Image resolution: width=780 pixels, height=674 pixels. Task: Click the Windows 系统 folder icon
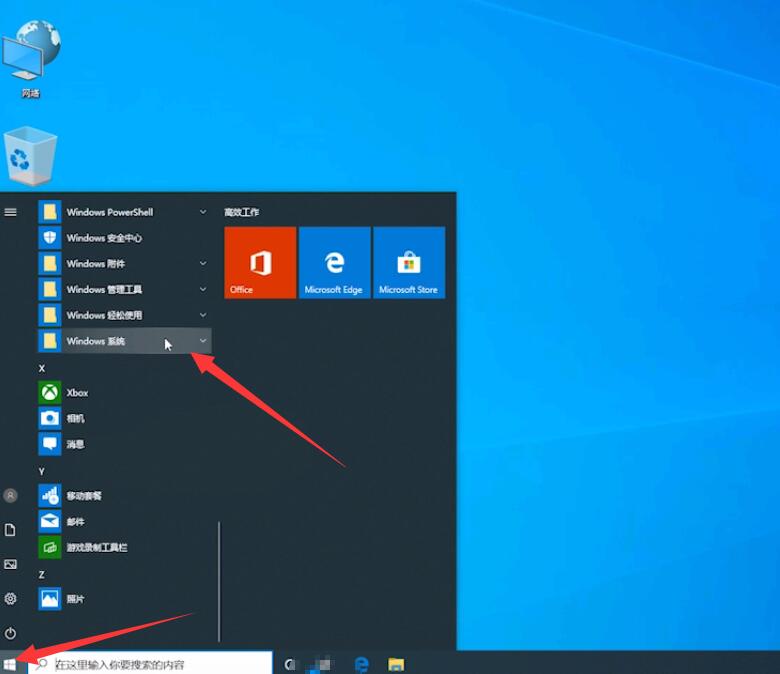tap(50, 341)
